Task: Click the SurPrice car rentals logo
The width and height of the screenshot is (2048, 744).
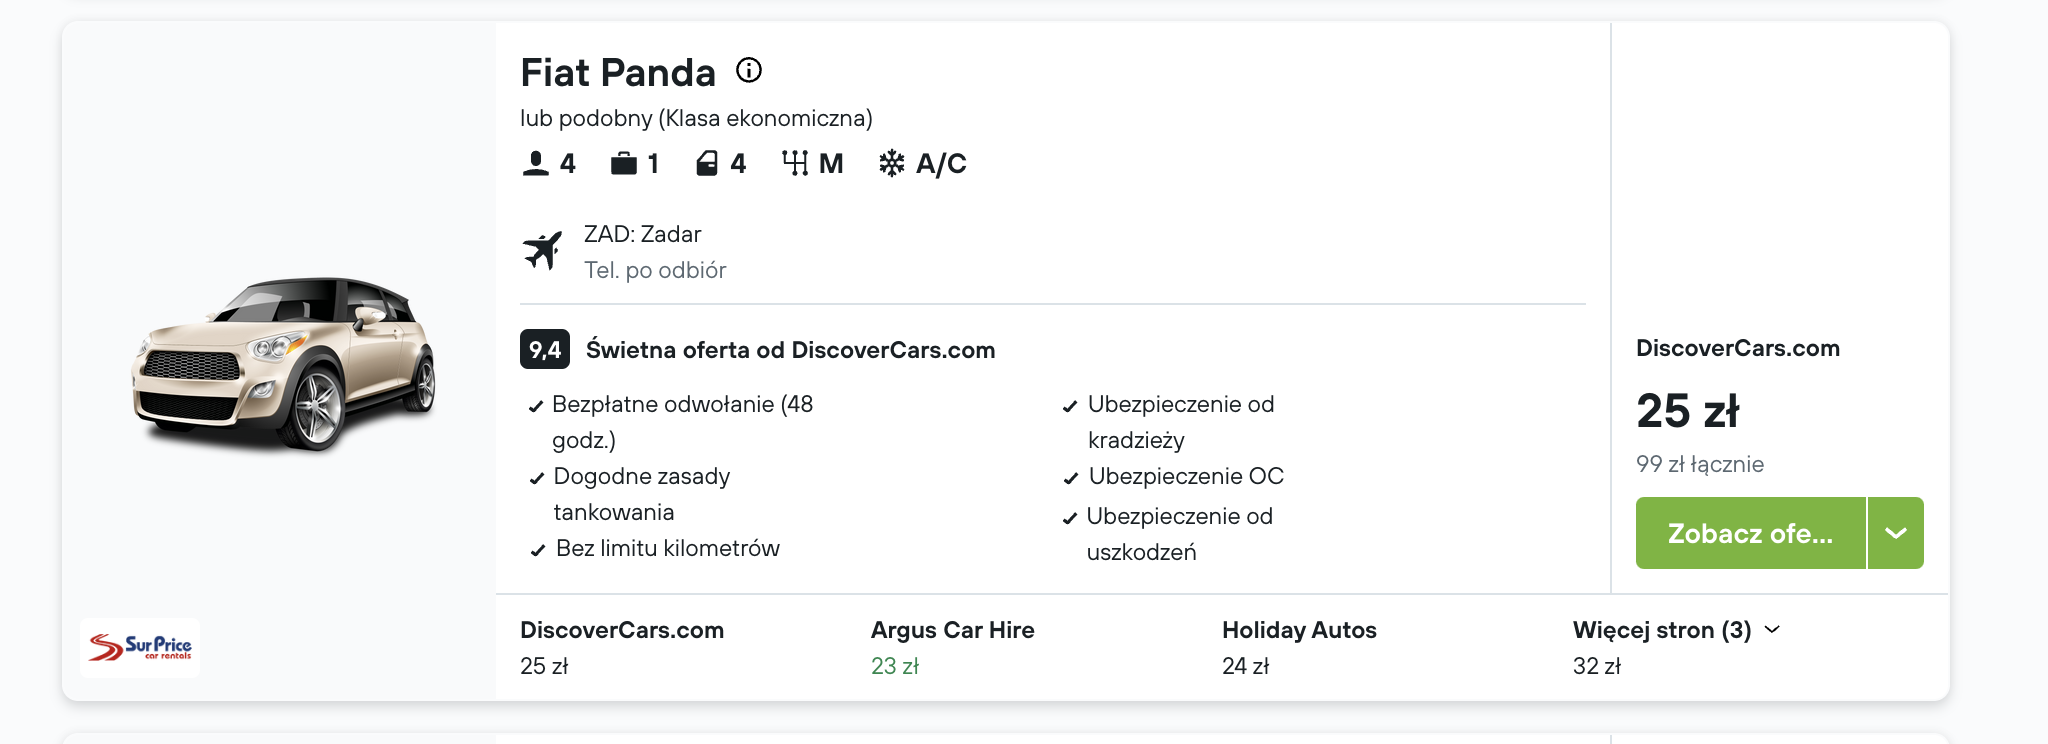Action: tap(140, 648)
